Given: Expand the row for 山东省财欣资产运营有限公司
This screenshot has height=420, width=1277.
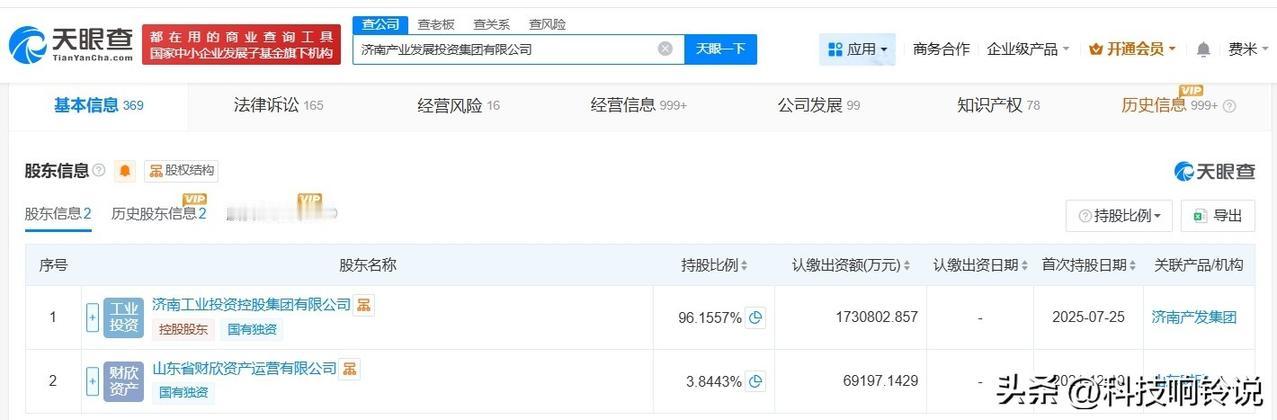Looking at the screenshot, I should point(93,381).
